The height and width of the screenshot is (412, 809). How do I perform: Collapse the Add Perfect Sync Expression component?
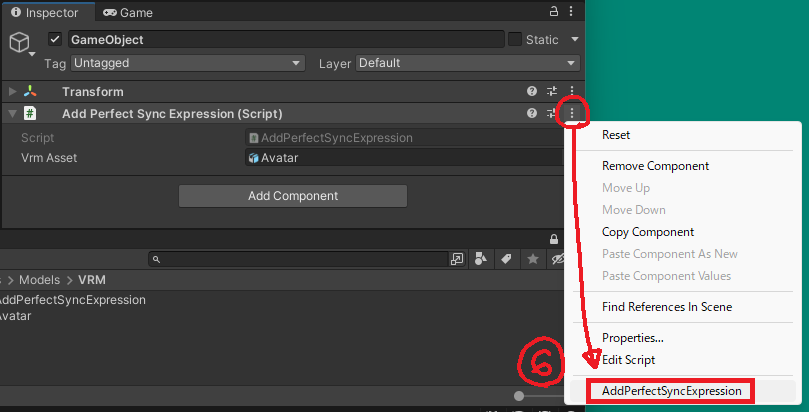[x=13, y=114]
